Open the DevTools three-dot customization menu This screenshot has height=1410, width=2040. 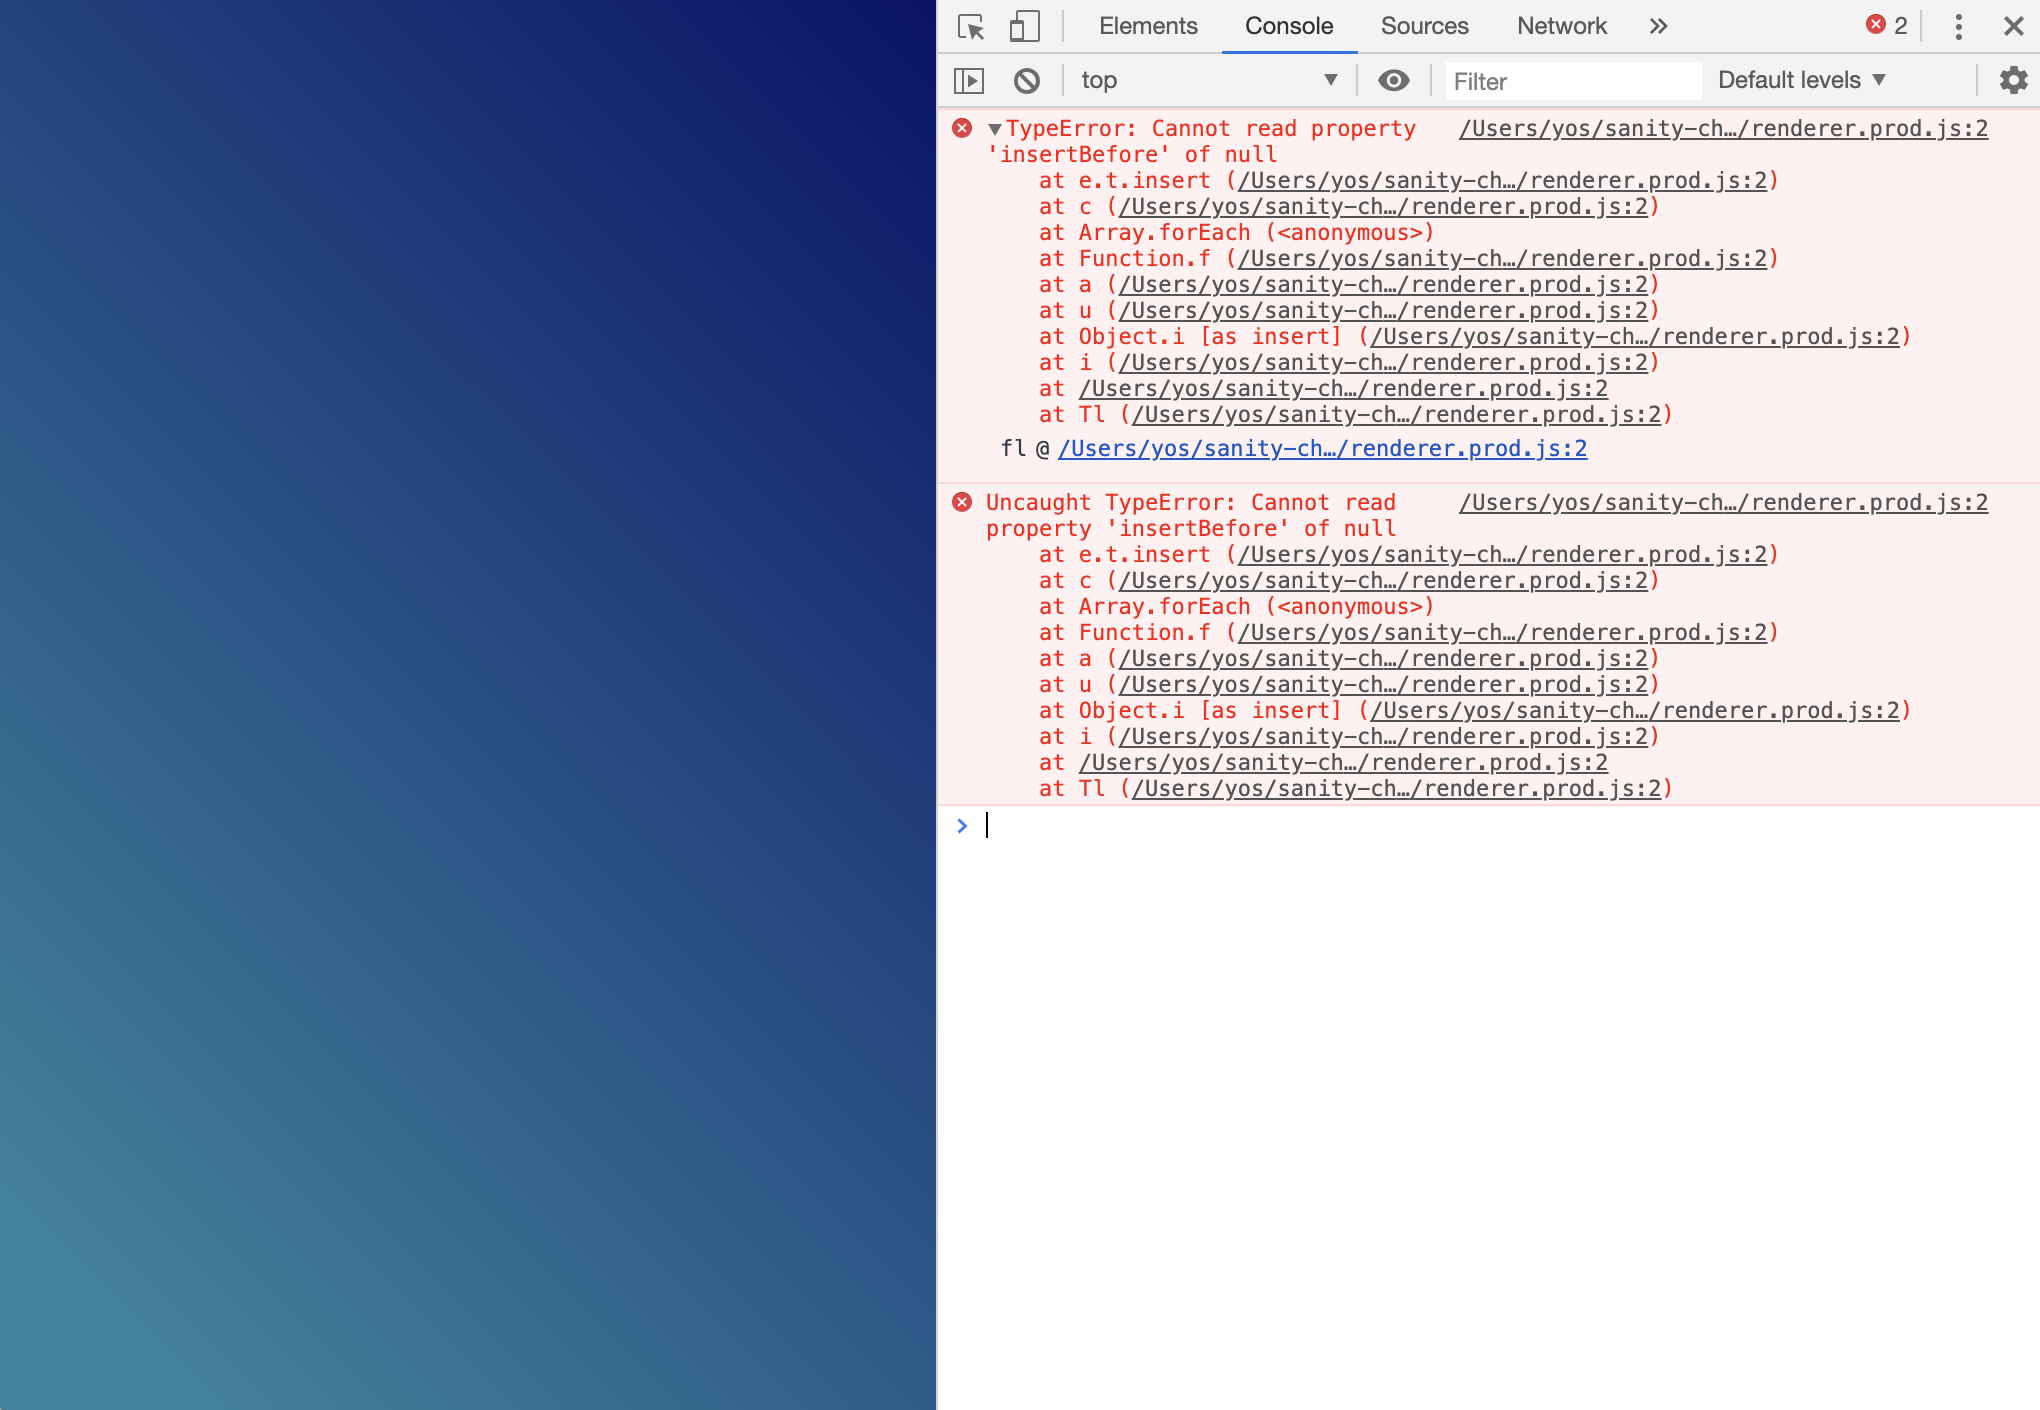coord(1957,27)
